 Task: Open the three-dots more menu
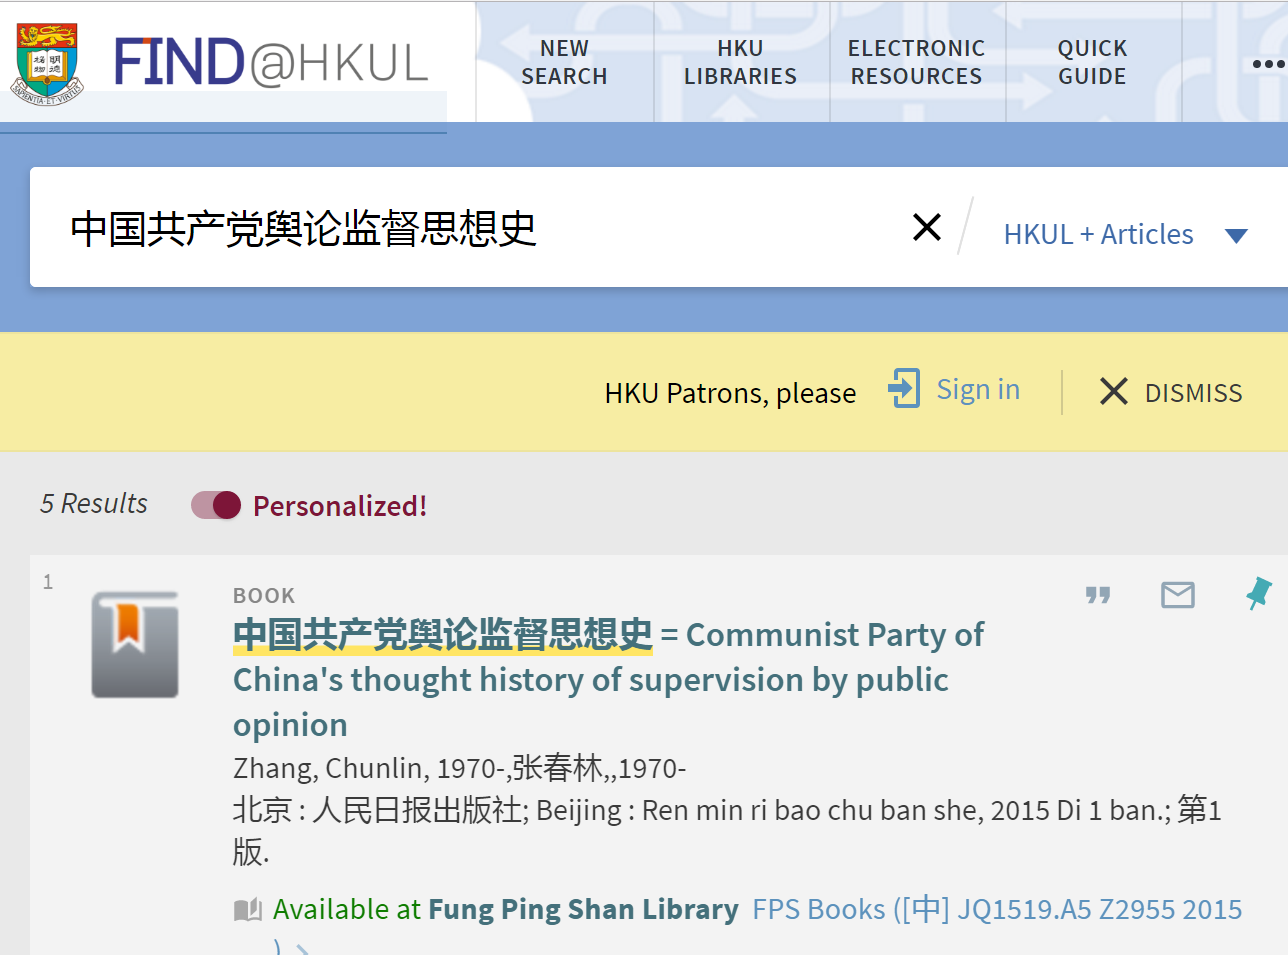click(x=1267, y=63)
